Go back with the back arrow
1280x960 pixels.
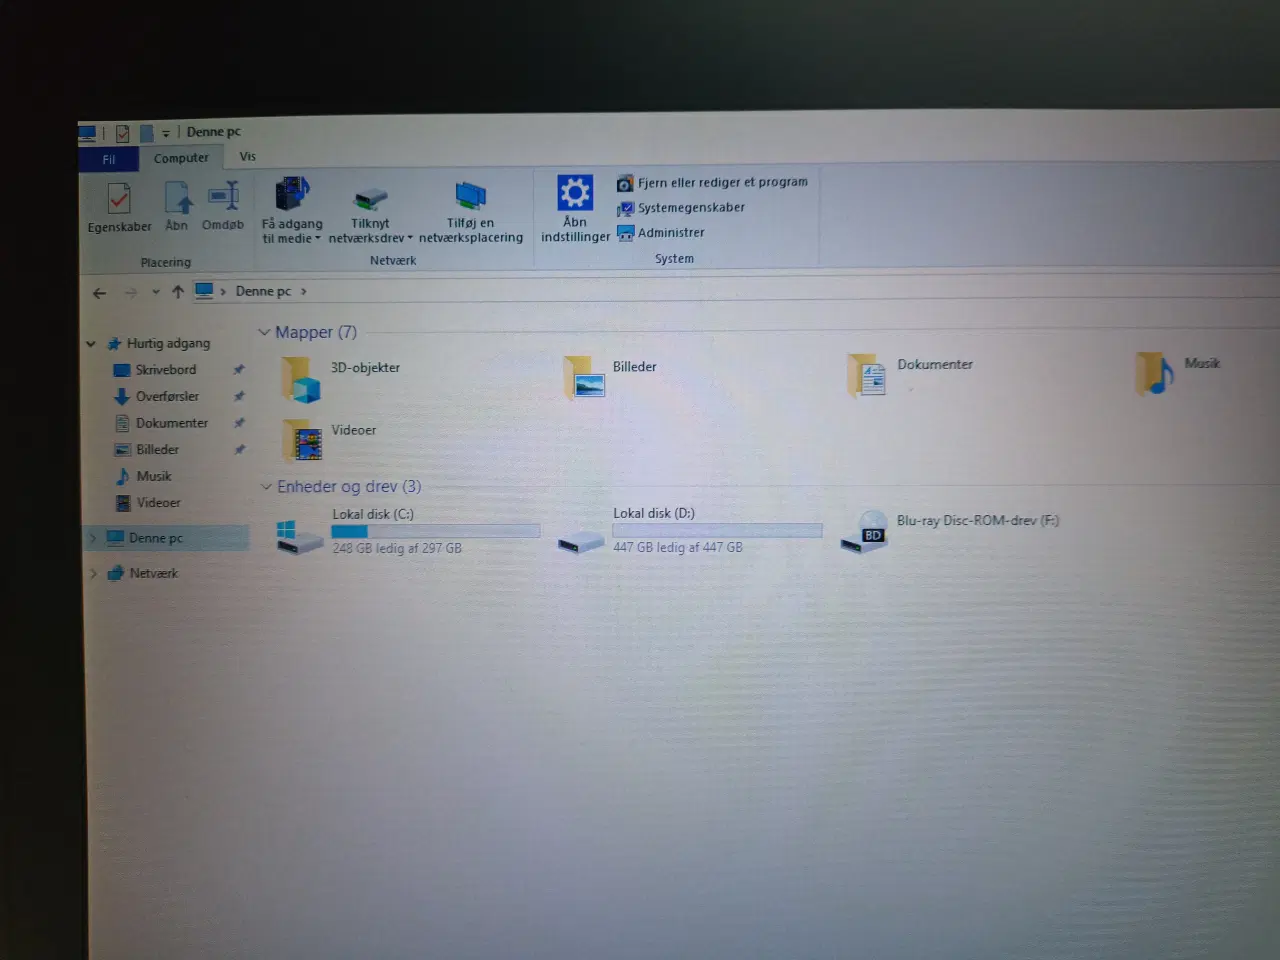pos(99,293)
